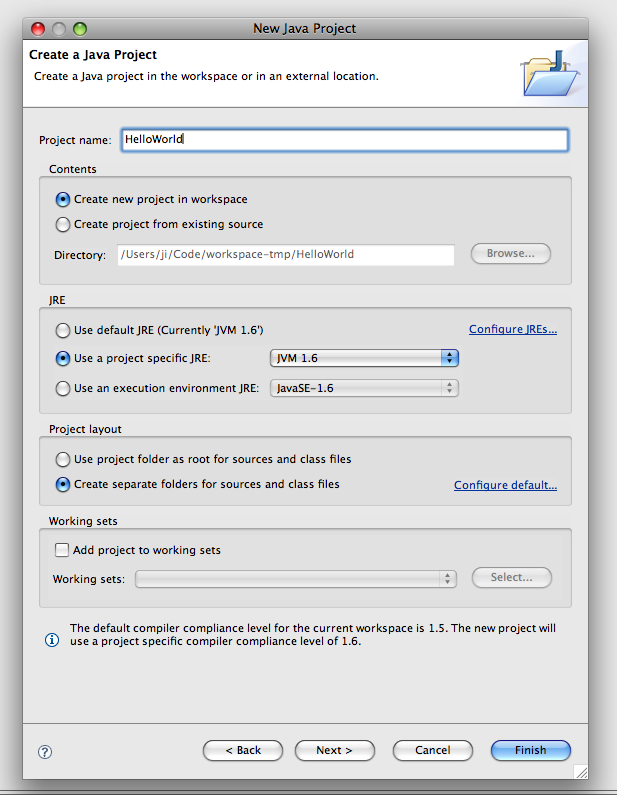Click the Browse button
Screen dimensions: 617x795
click(511, 254)
